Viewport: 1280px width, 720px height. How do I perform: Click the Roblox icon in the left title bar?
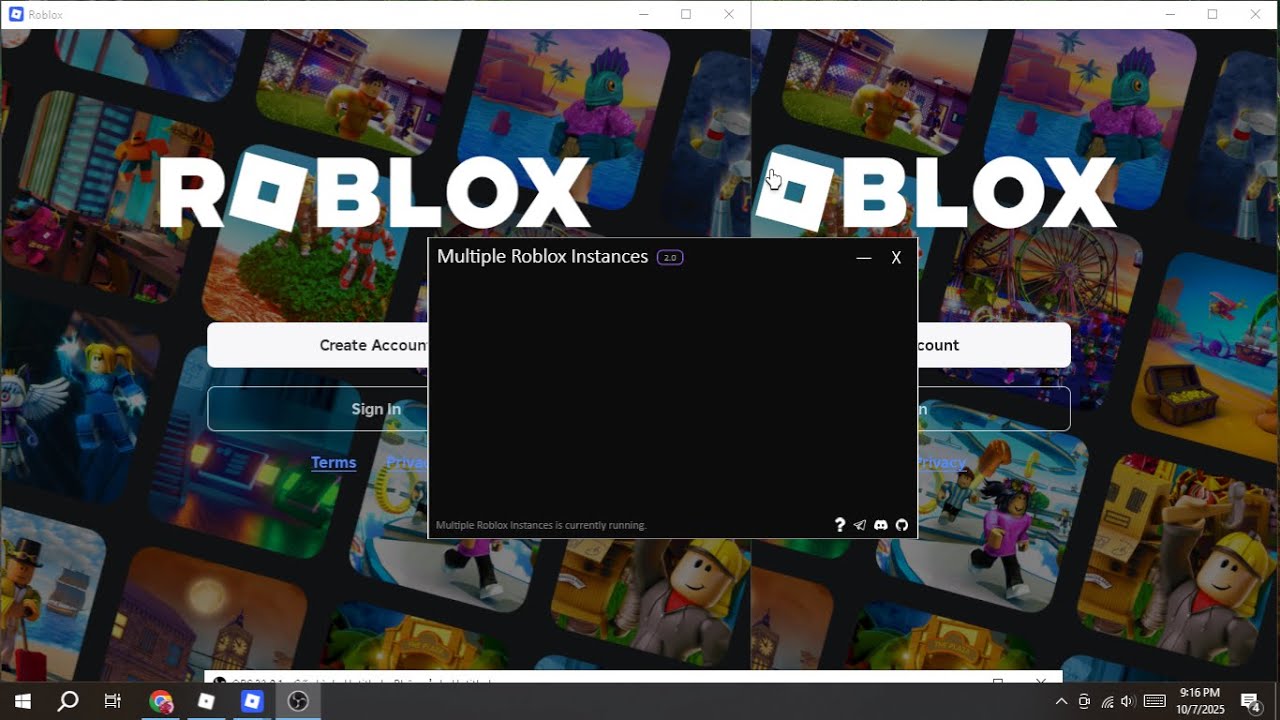(x=16, y=14)
